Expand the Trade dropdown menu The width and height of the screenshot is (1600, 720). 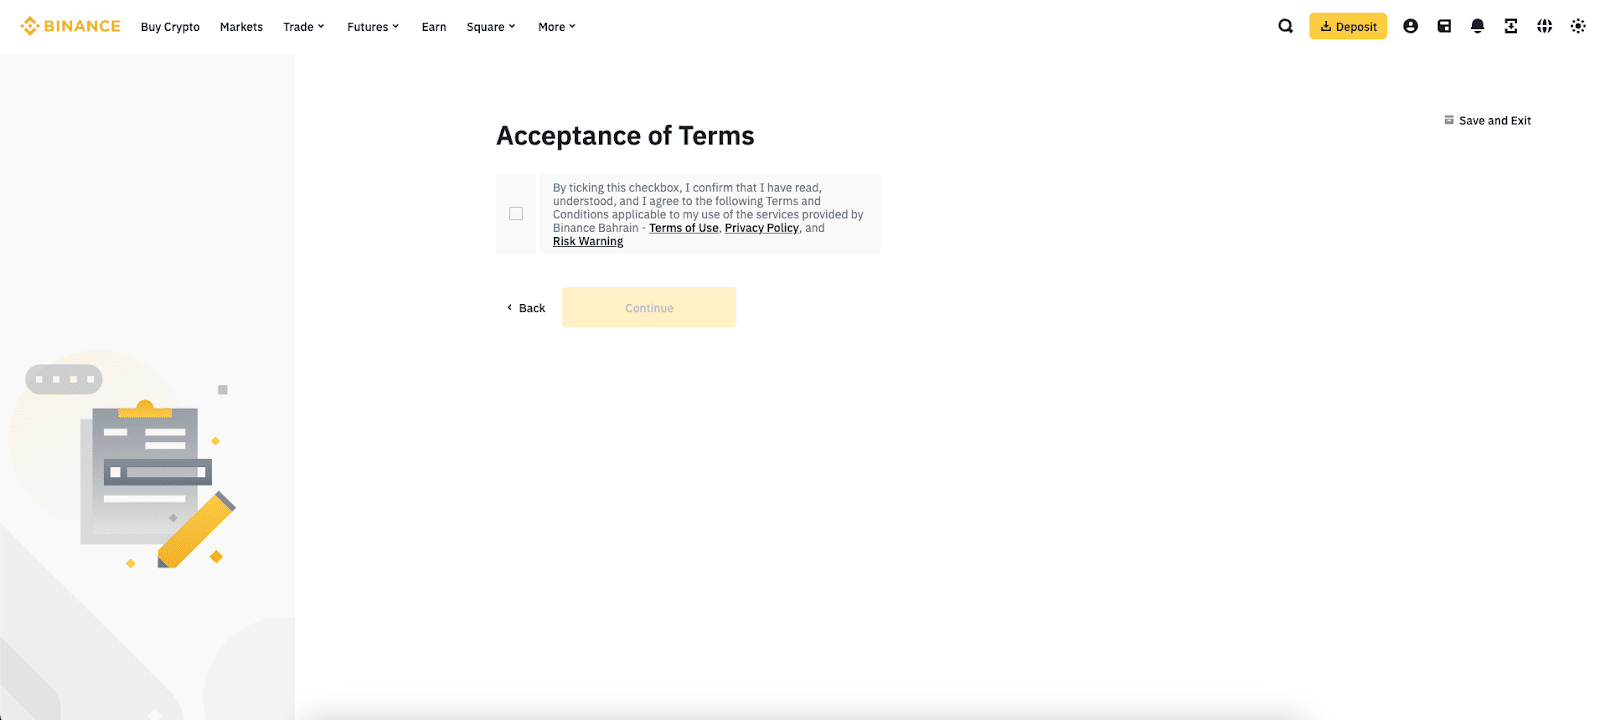pos(303,27)
